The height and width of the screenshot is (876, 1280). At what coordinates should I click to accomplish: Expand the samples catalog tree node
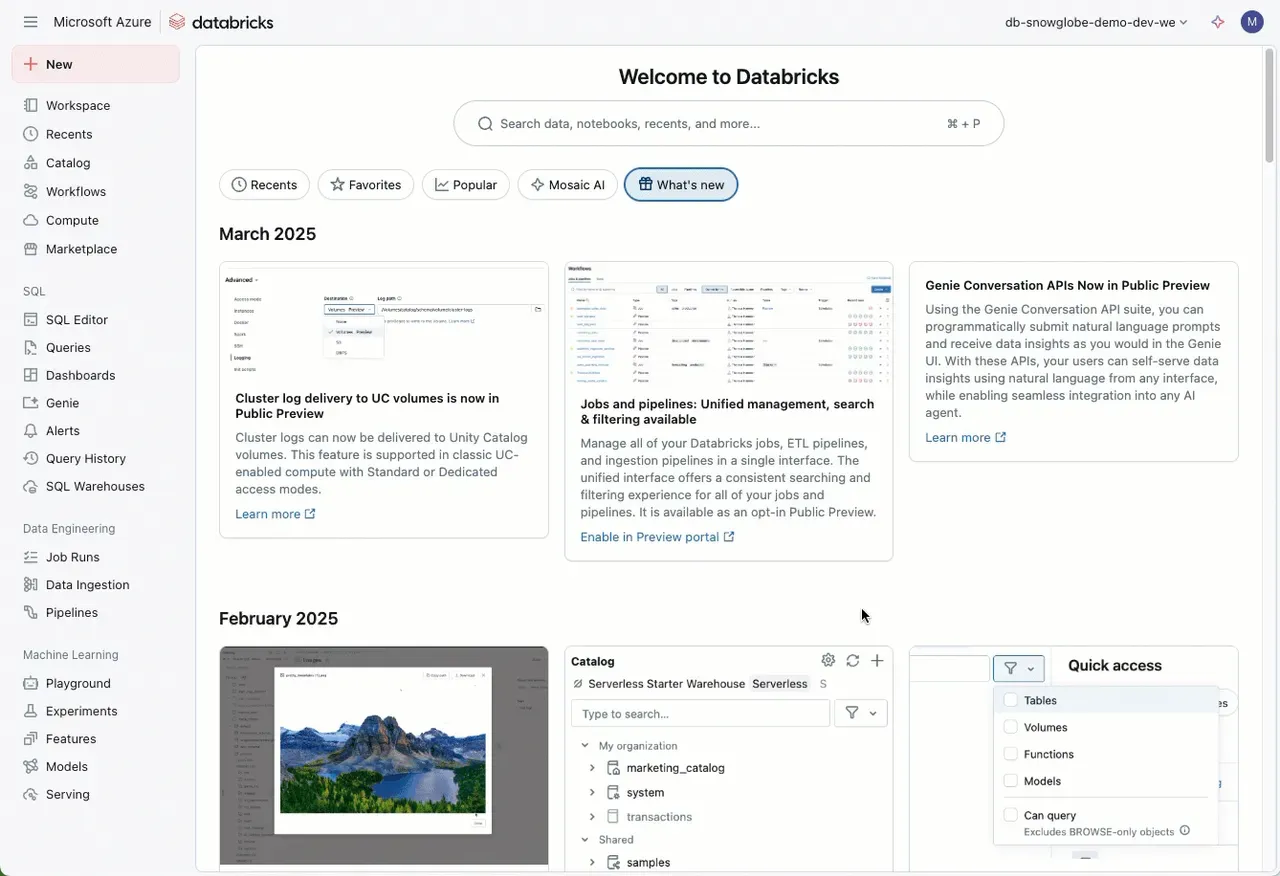[592, 862]
